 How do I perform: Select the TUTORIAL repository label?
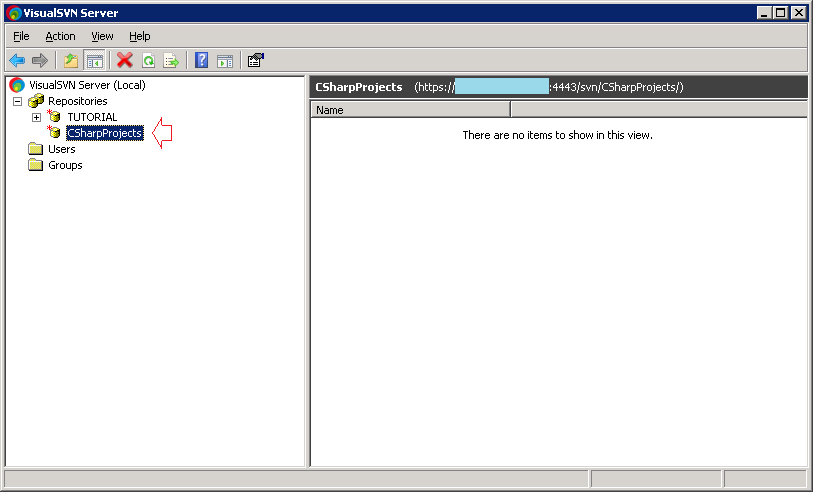92,117
